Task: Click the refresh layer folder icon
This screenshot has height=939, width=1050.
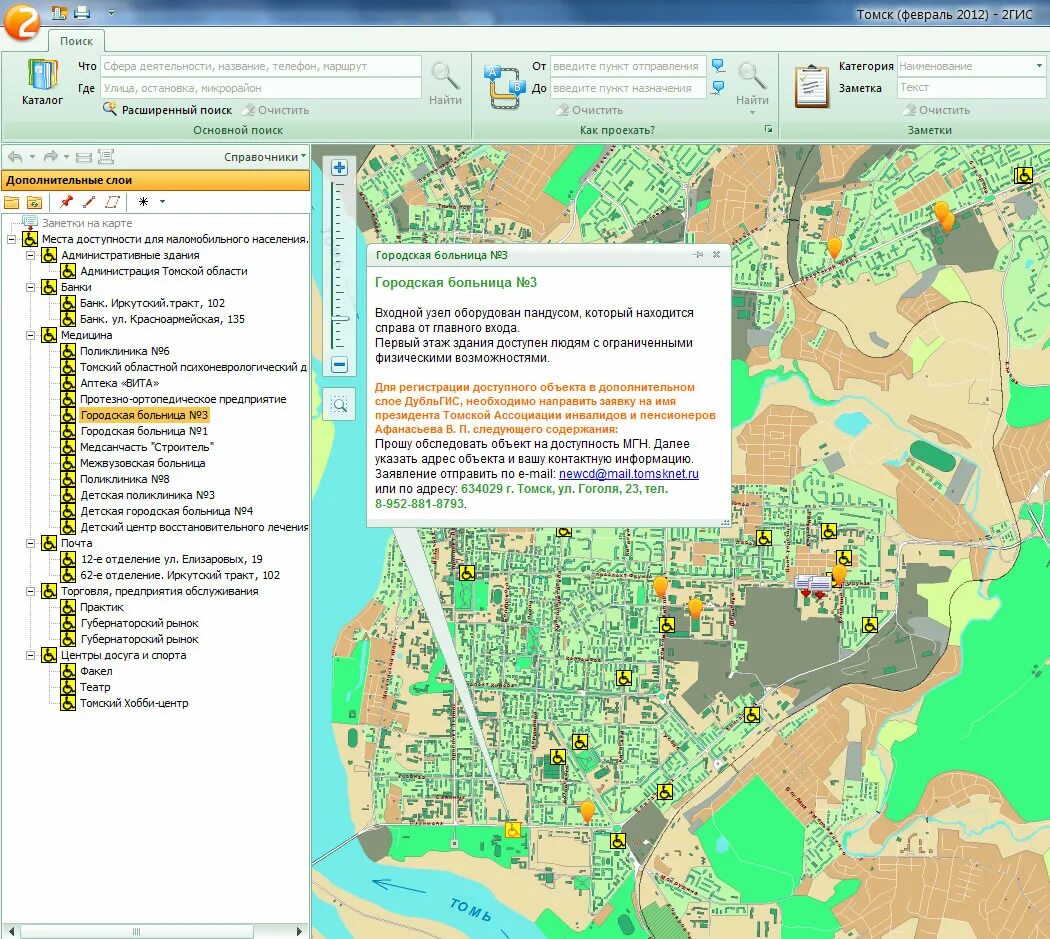Action: 34,202
